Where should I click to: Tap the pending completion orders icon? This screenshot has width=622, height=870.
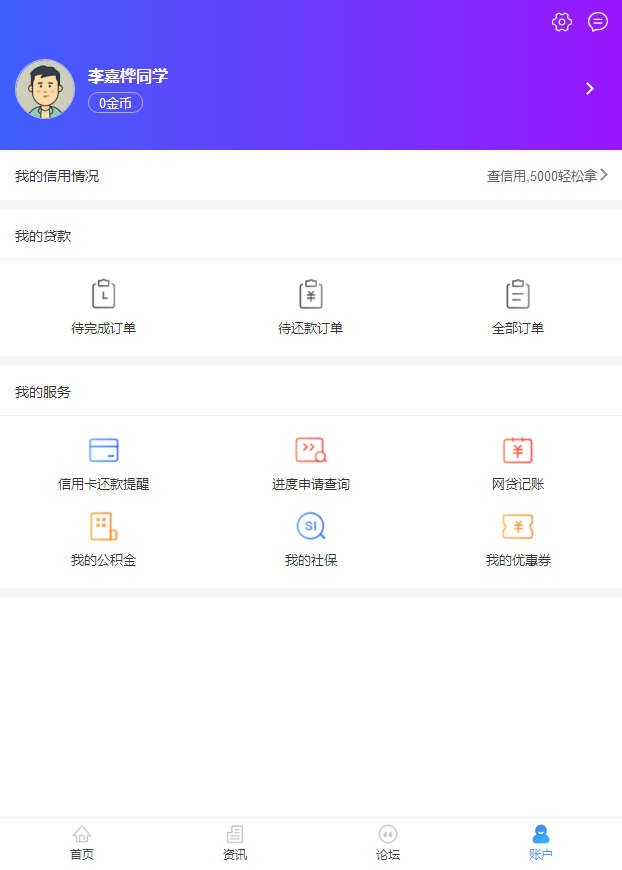point(103,294)
